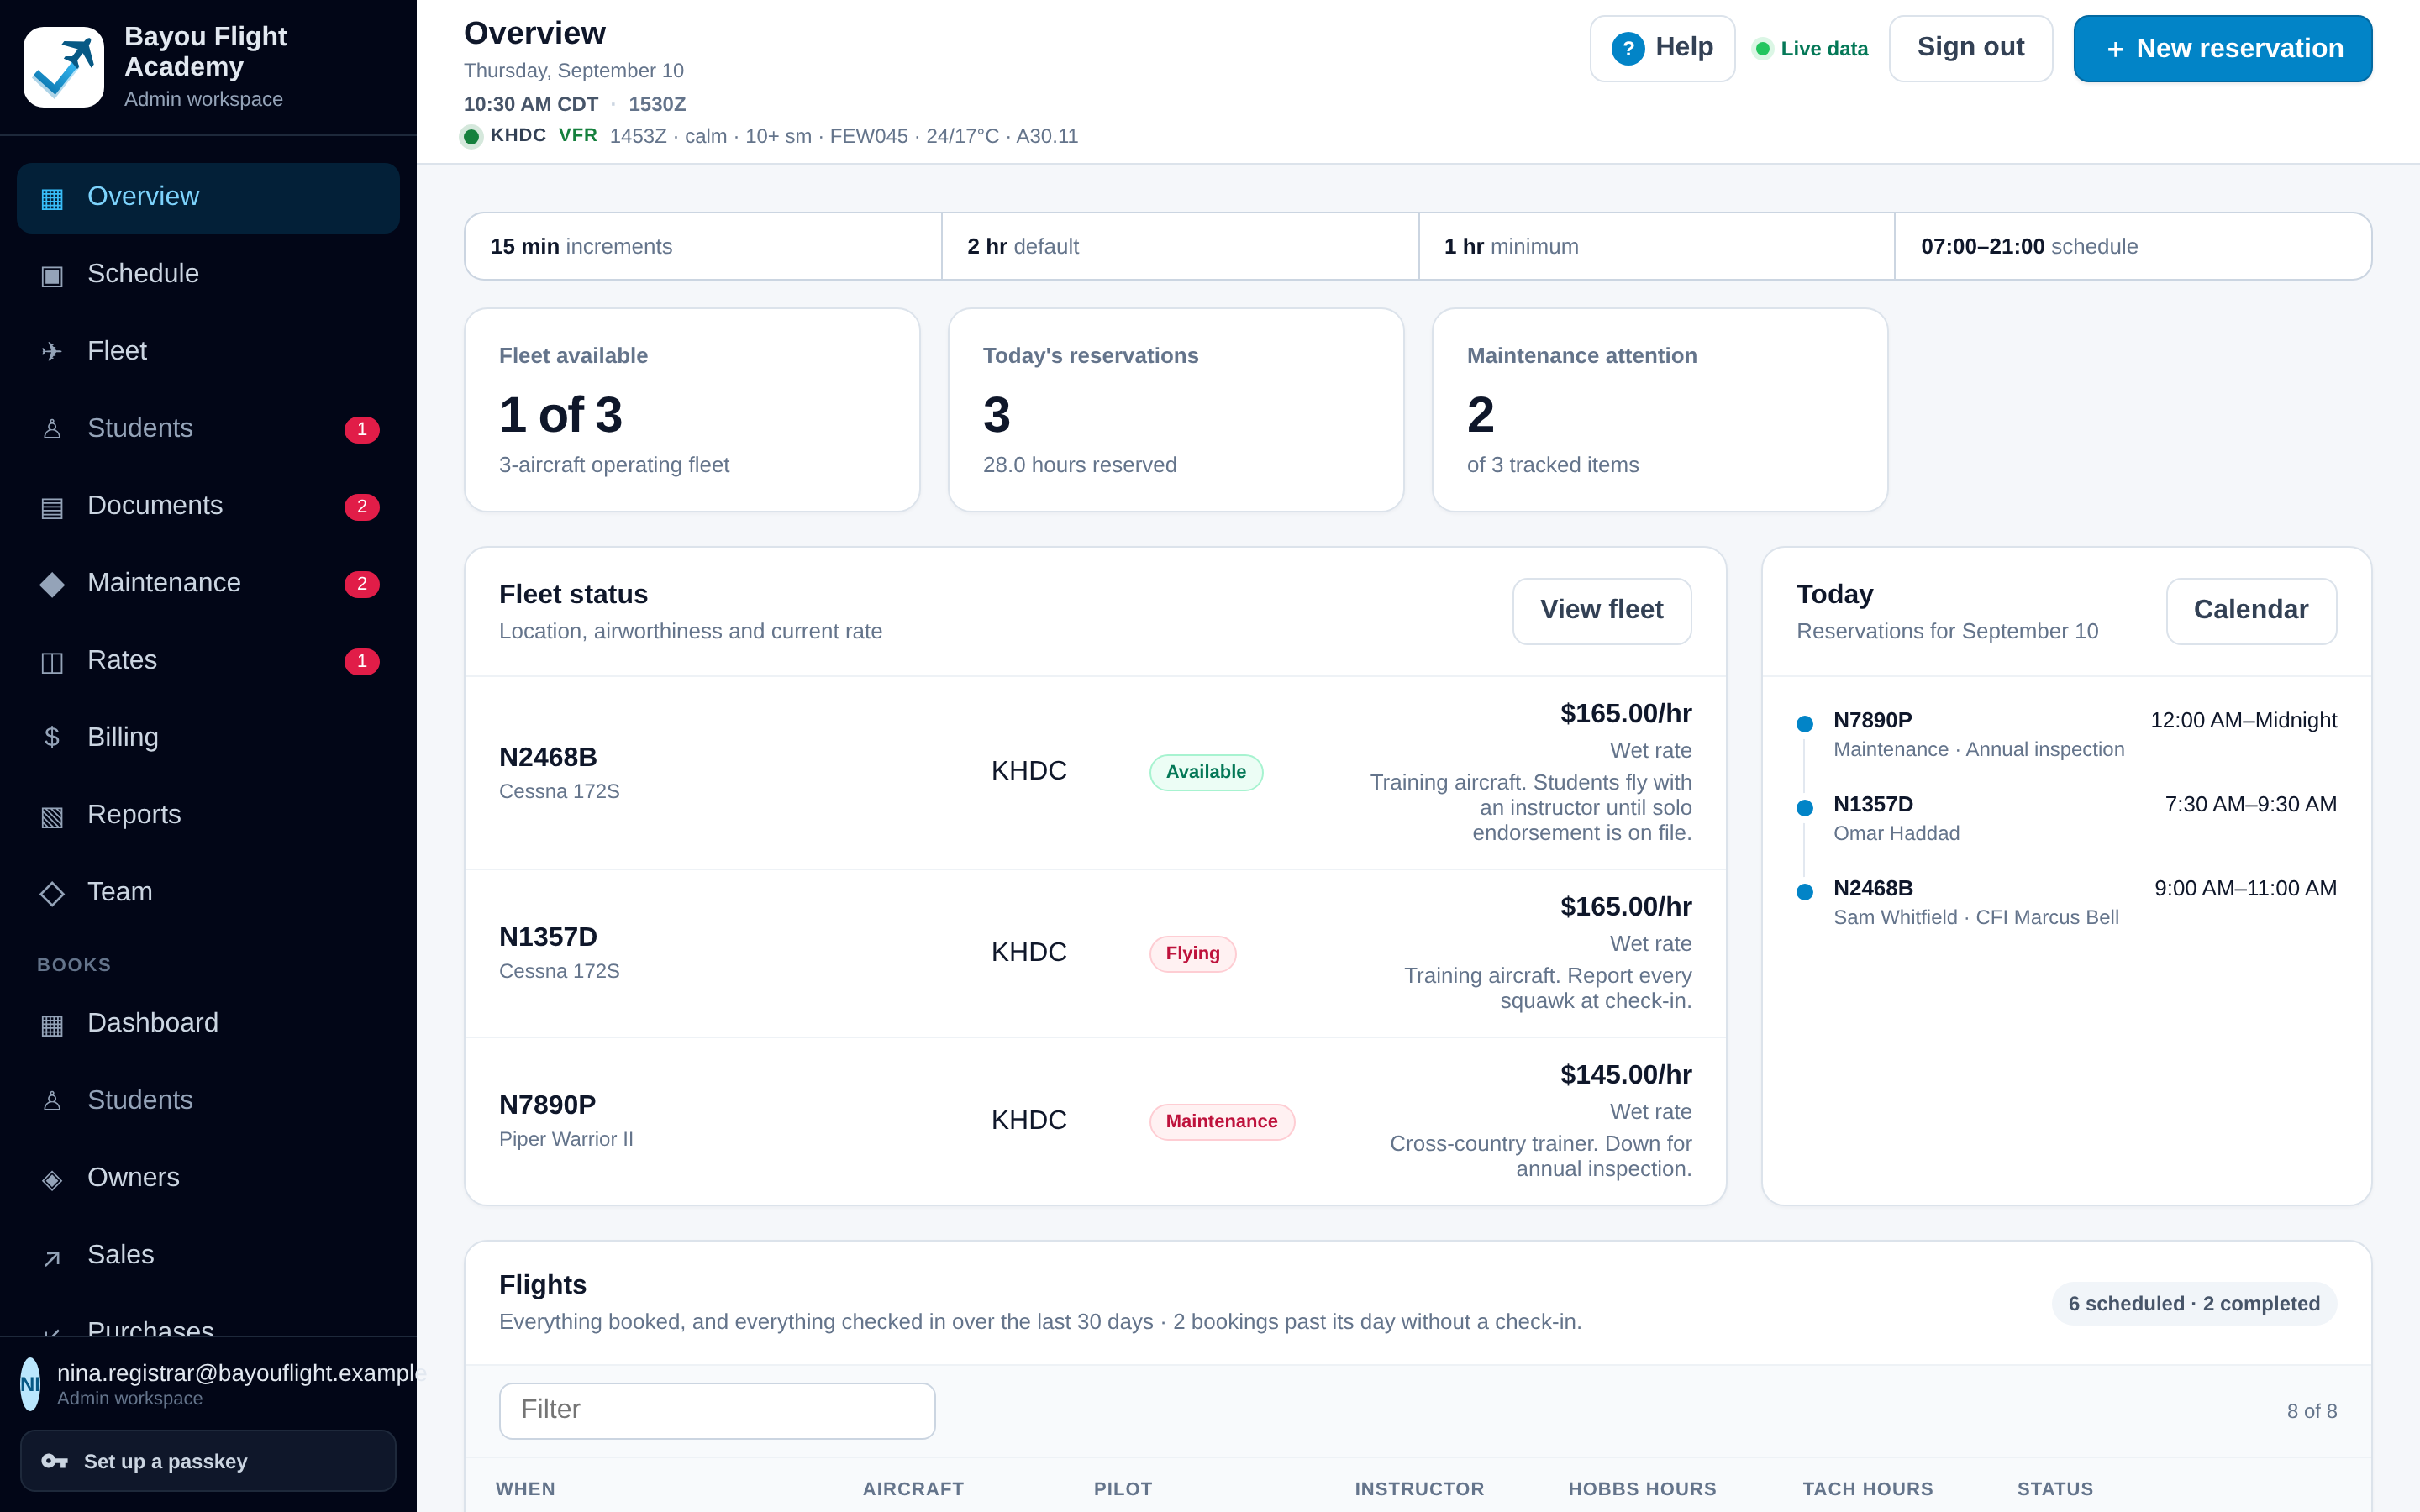Click the Flying status pill
Image resolution: width=2420 pixels, height=1512 pixels.
click(1192, 954)
